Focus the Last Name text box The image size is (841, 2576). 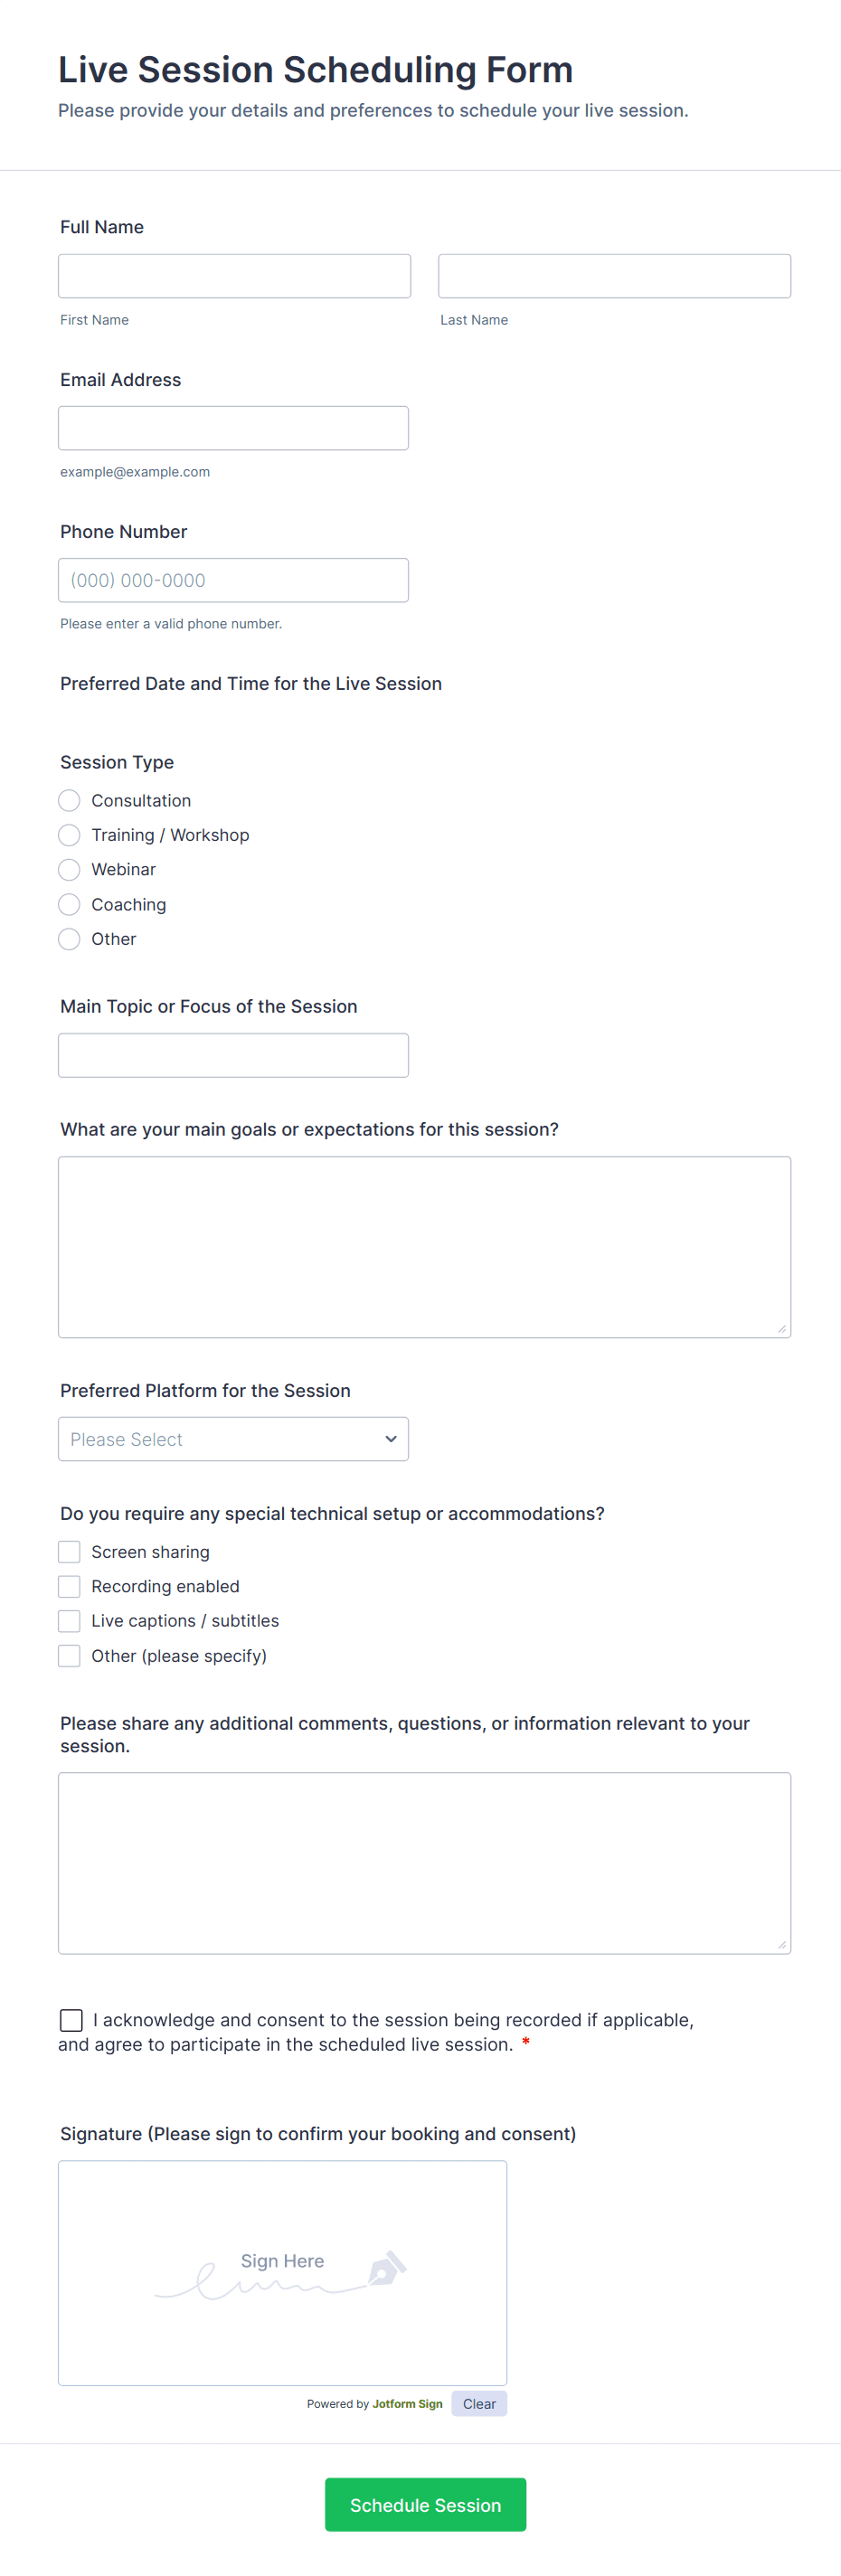[614, 275]
